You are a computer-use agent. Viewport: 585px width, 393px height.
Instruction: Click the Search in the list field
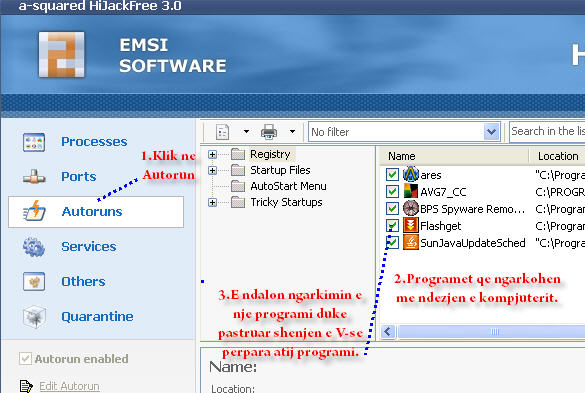click(x=547, y=131)
